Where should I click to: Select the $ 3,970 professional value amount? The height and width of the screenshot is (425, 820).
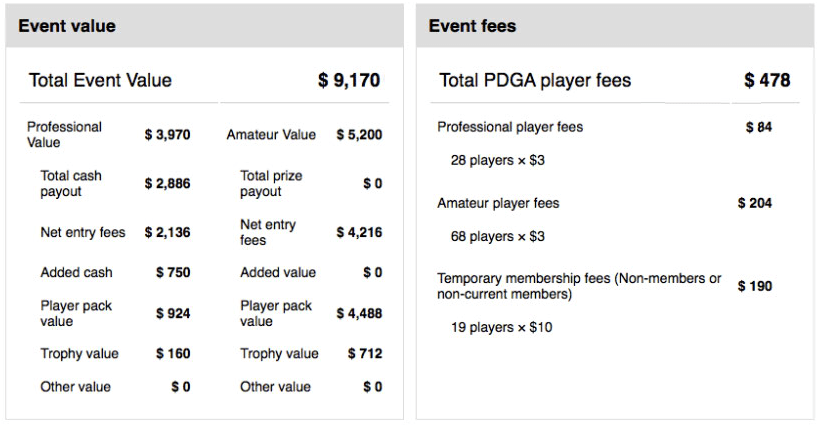167,134
